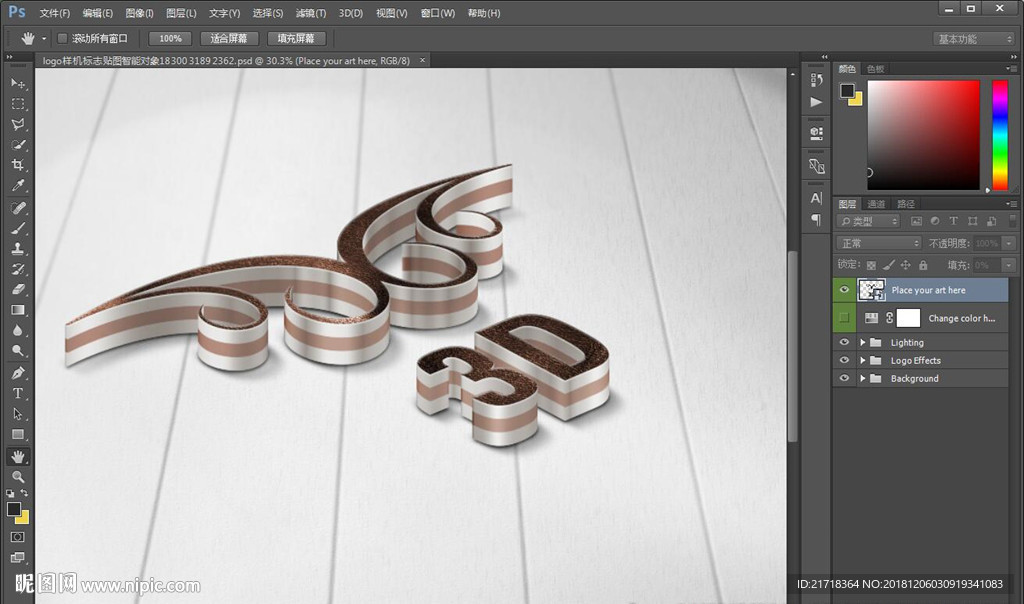Enable the 滚动所有窗口 checkbox

coord(62,38)
